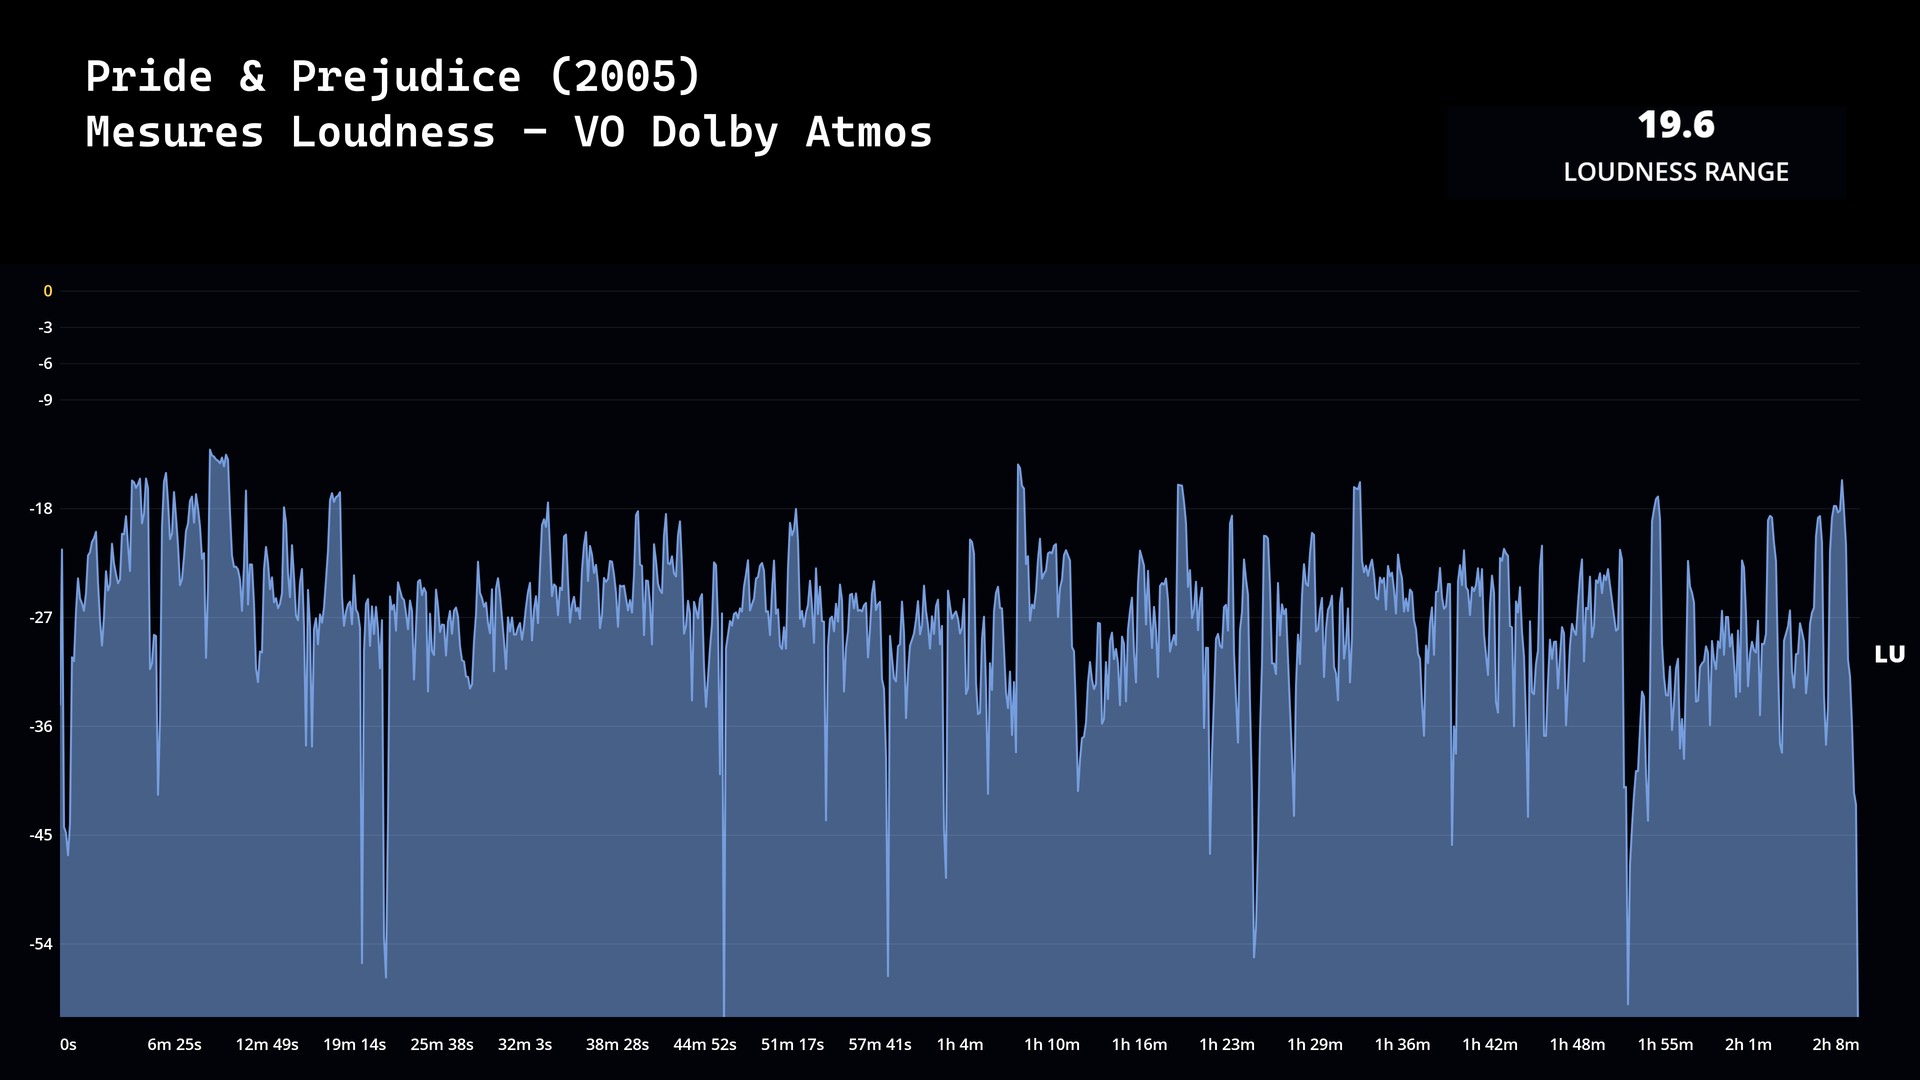This screenshot has height=1080, width=1920.
Task: Click the 0s time axis label
Action: pos(68,1044)
